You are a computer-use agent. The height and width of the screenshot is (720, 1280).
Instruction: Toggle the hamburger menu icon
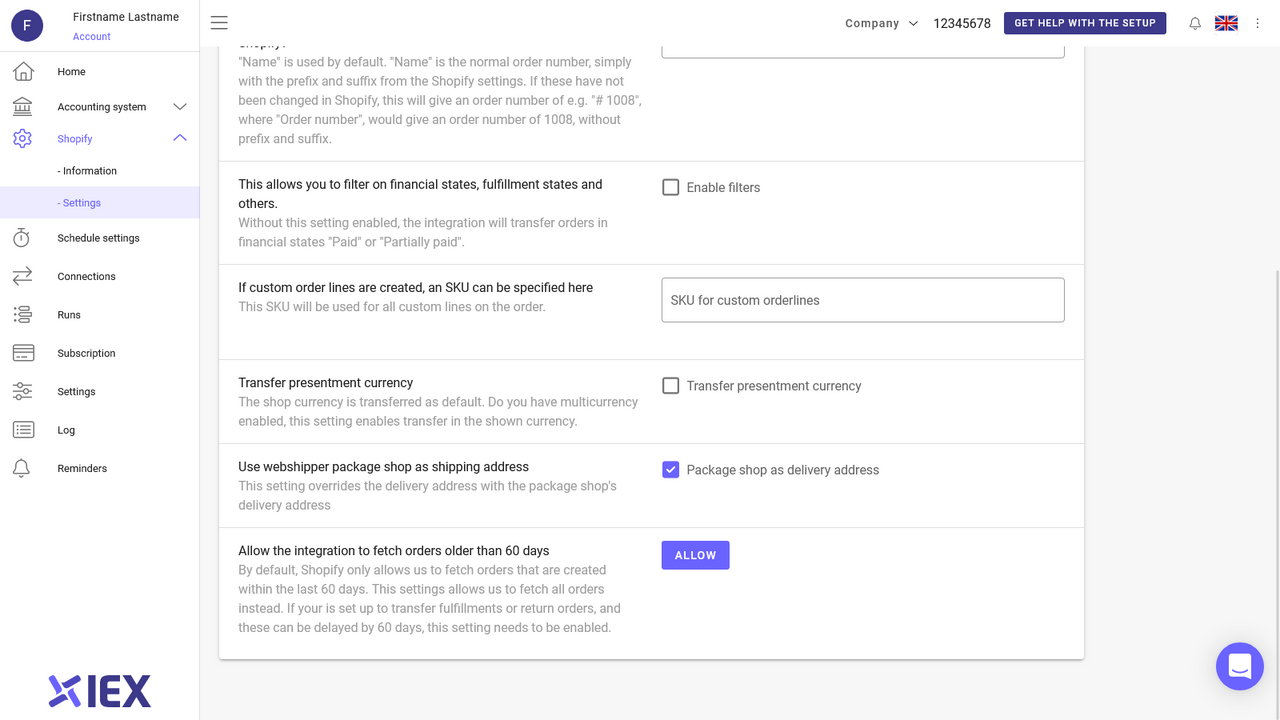pos(219,23)
